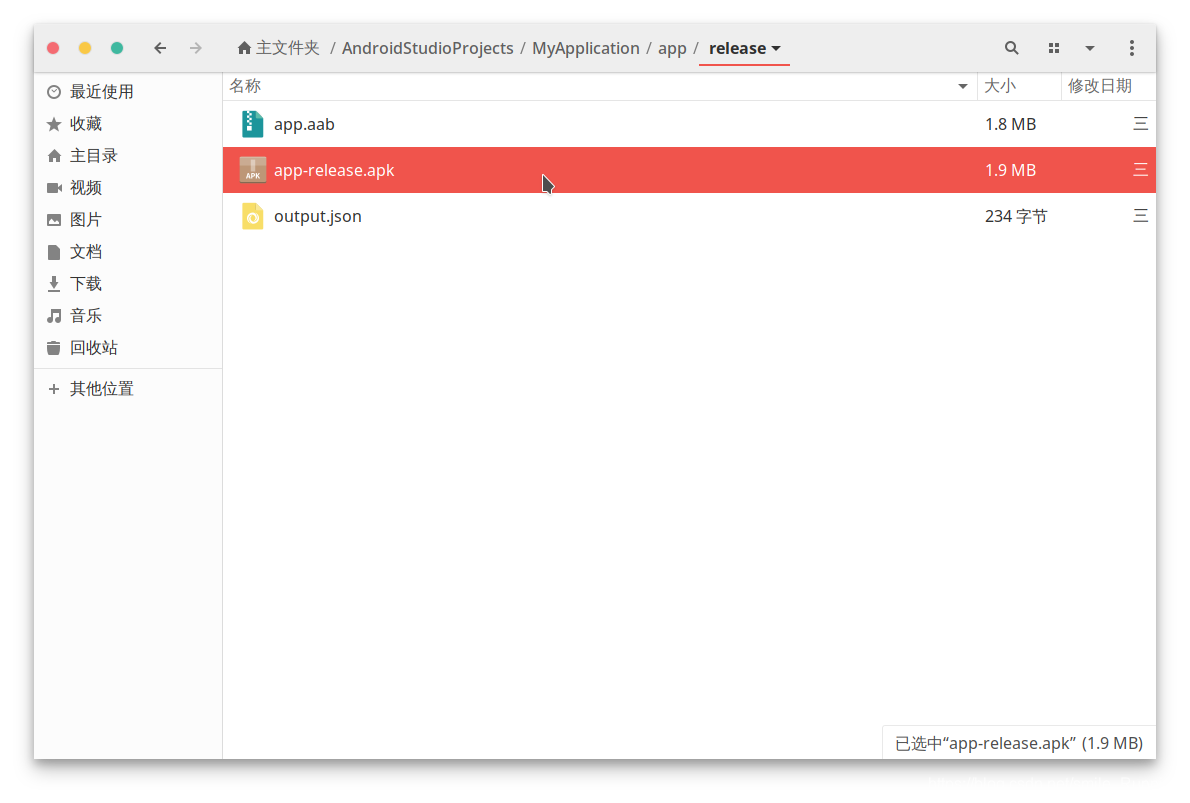
Task: Select the app.aab file name
Action: coord(304,124)
